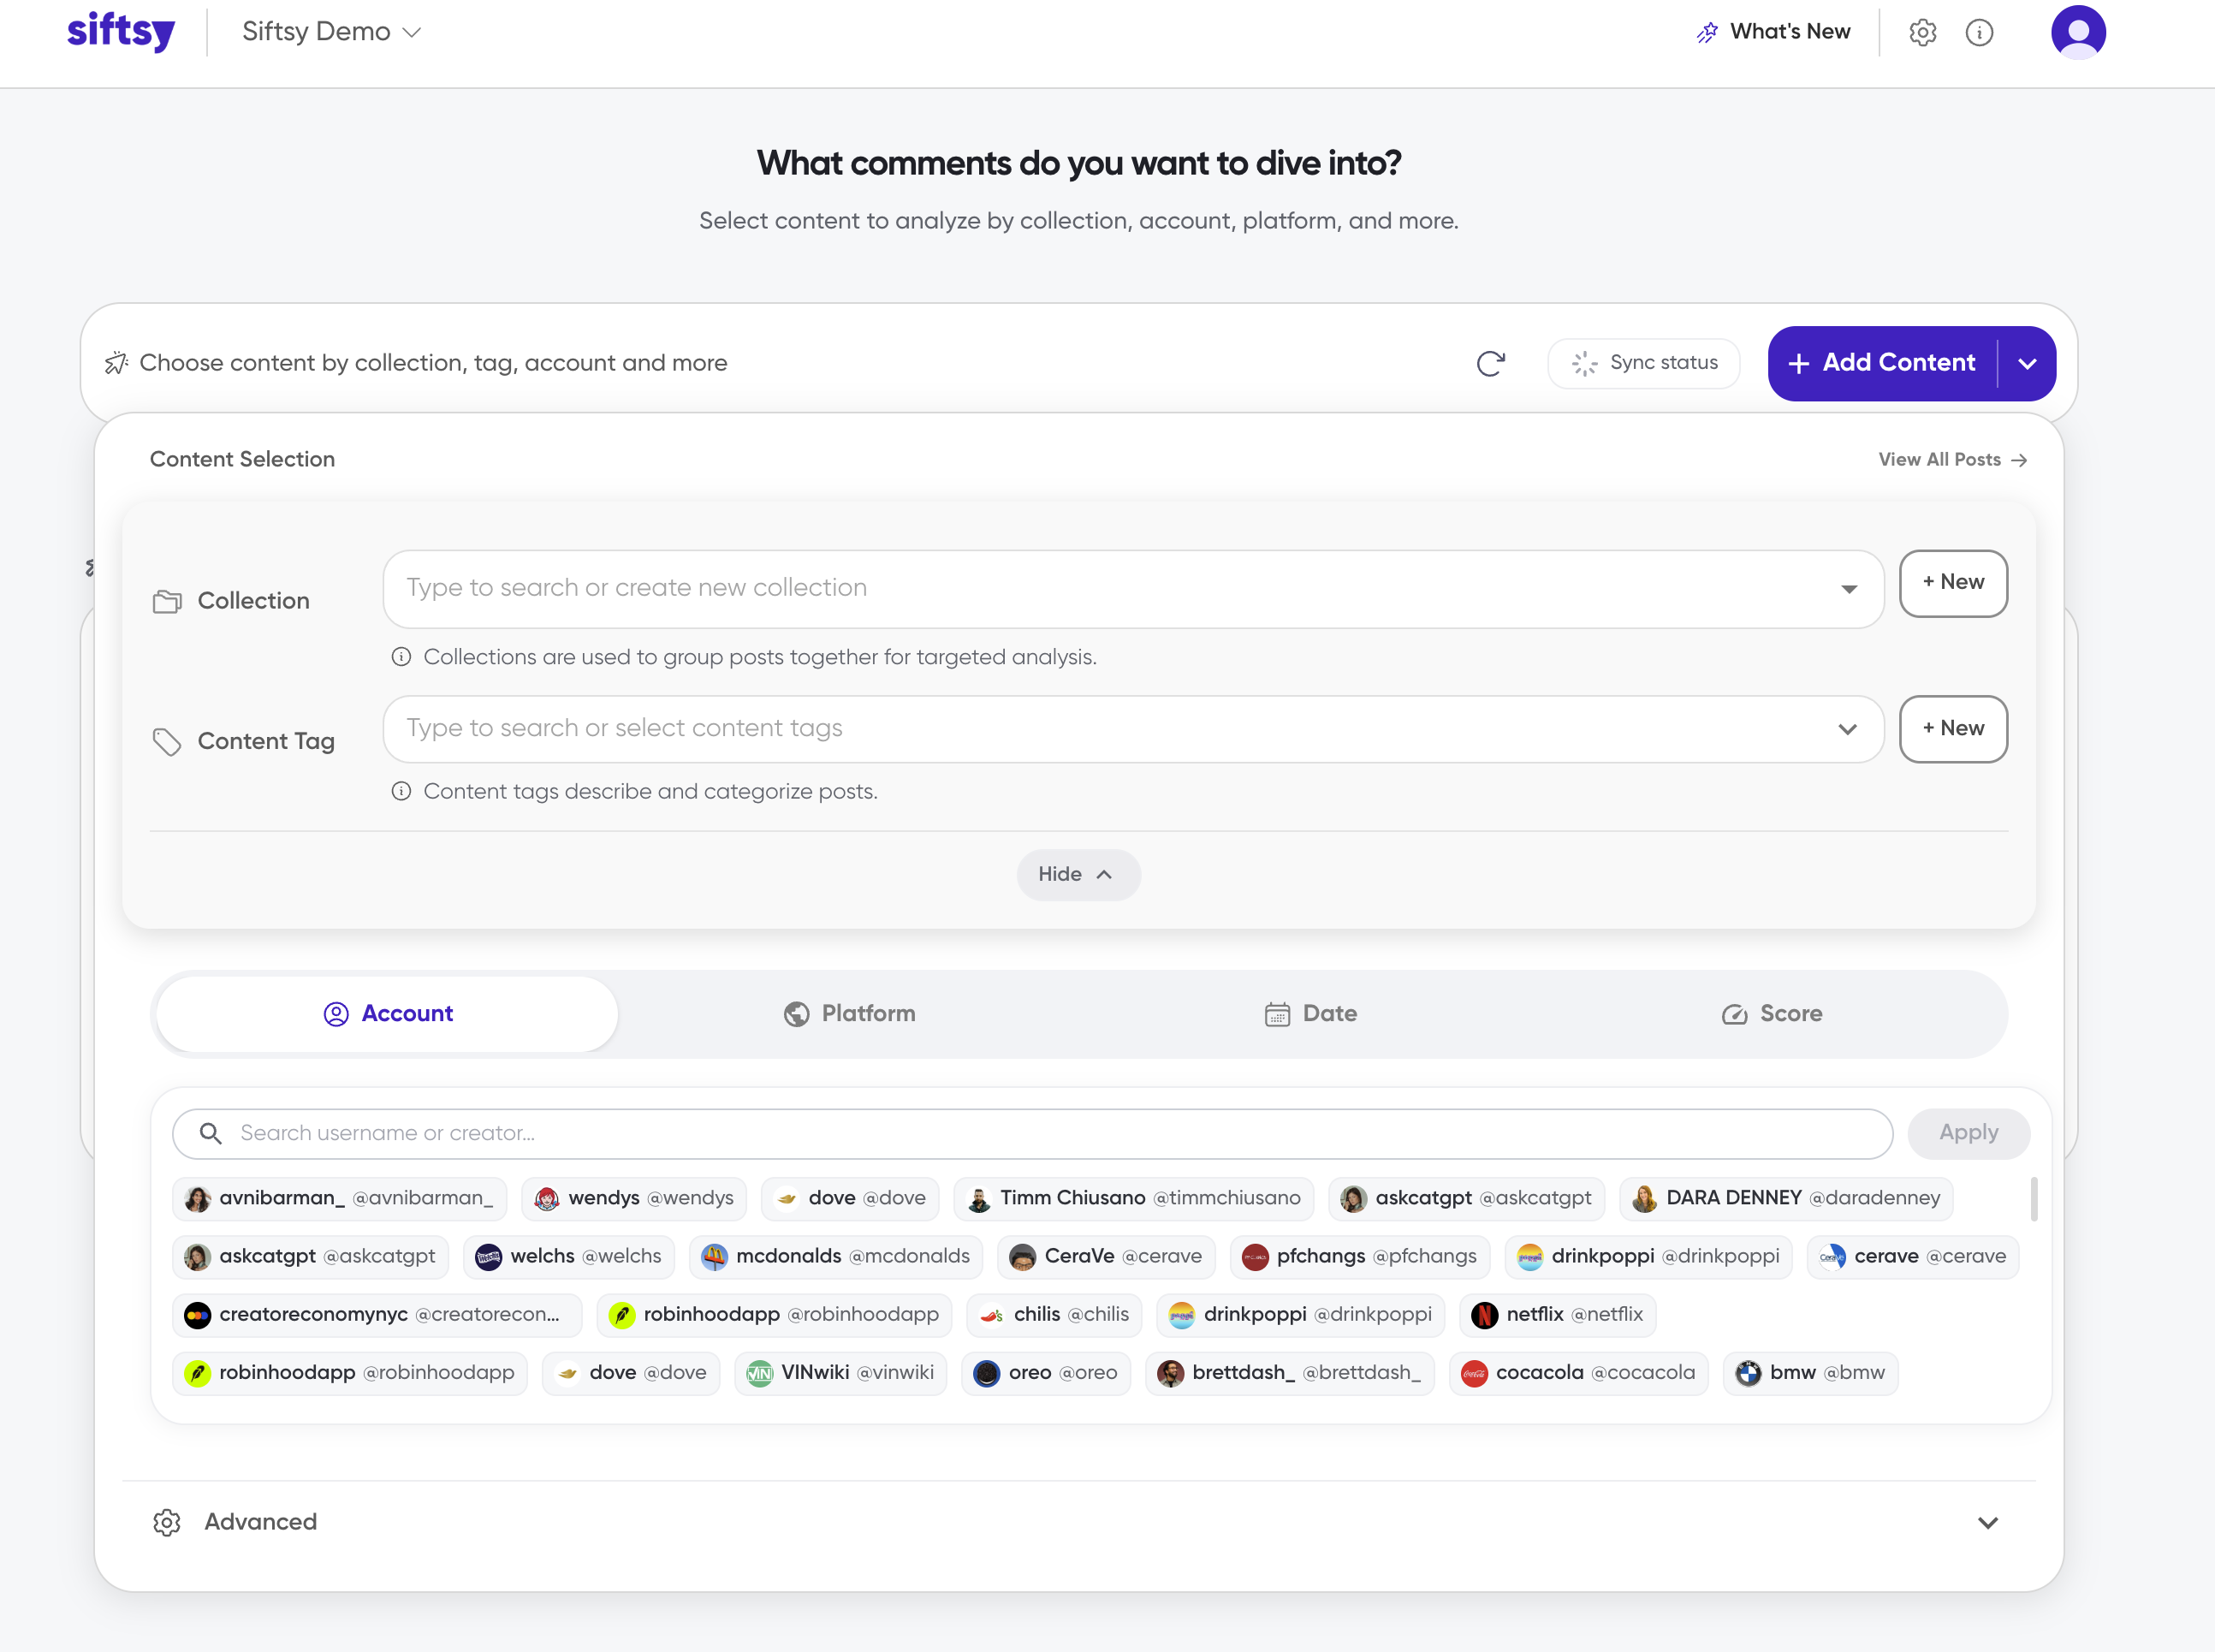Screen dimensions: 2215x1652
Task: Click the Date calendar icon
Action: [1277, 1014]
